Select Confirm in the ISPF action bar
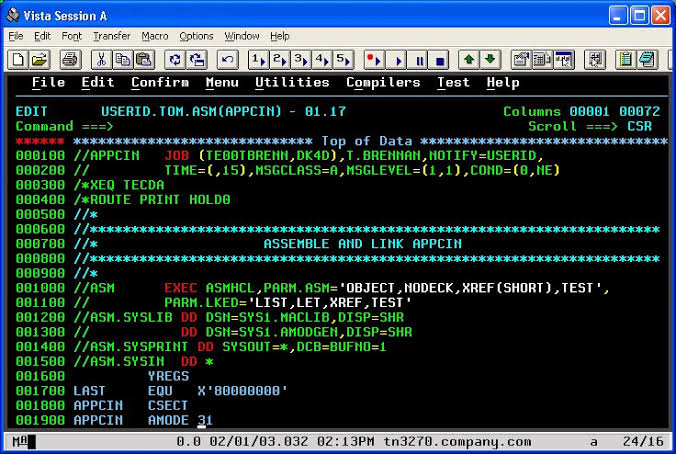The image size is (676, 454). click(x=160, y=82)
